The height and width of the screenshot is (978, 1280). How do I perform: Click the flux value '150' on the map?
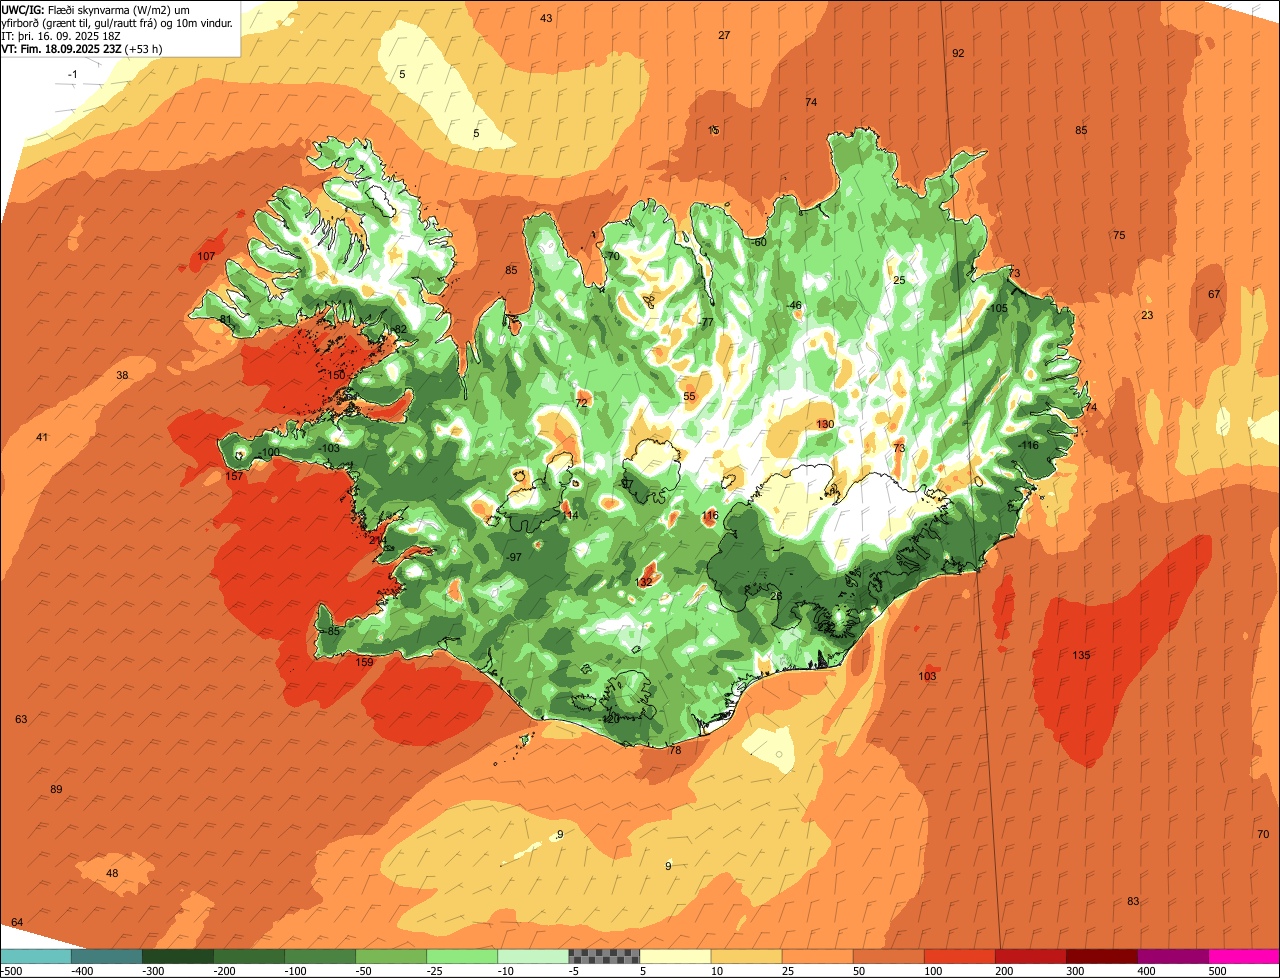(x=337, y=375)
